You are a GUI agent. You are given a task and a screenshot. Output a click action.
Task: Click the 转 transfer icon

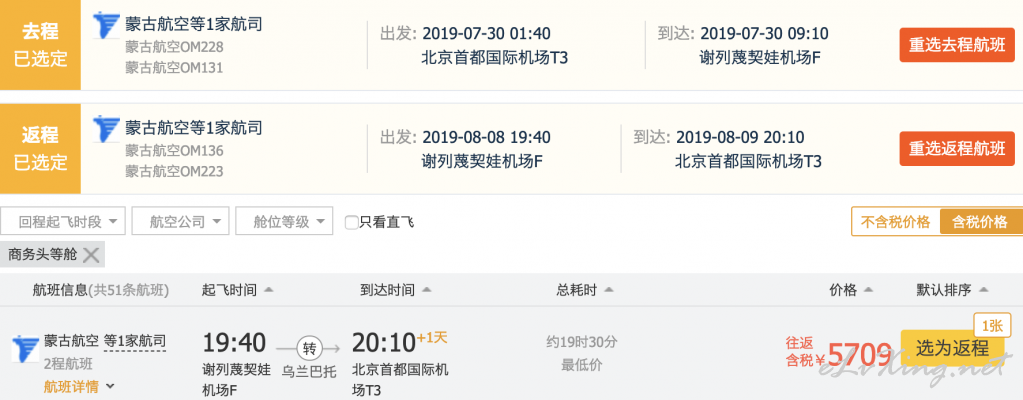click(x=309, y=346)
